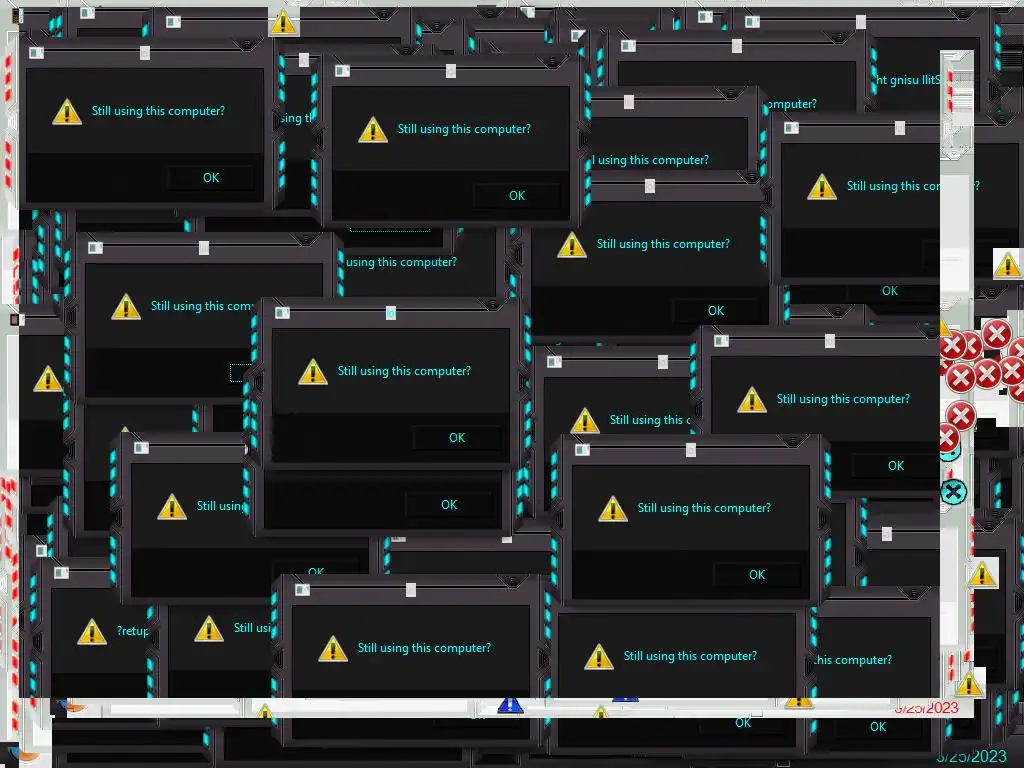Click the window icon in the top-left dialog's title bar
Viewport: 1024px width, 768px height.
37,52
